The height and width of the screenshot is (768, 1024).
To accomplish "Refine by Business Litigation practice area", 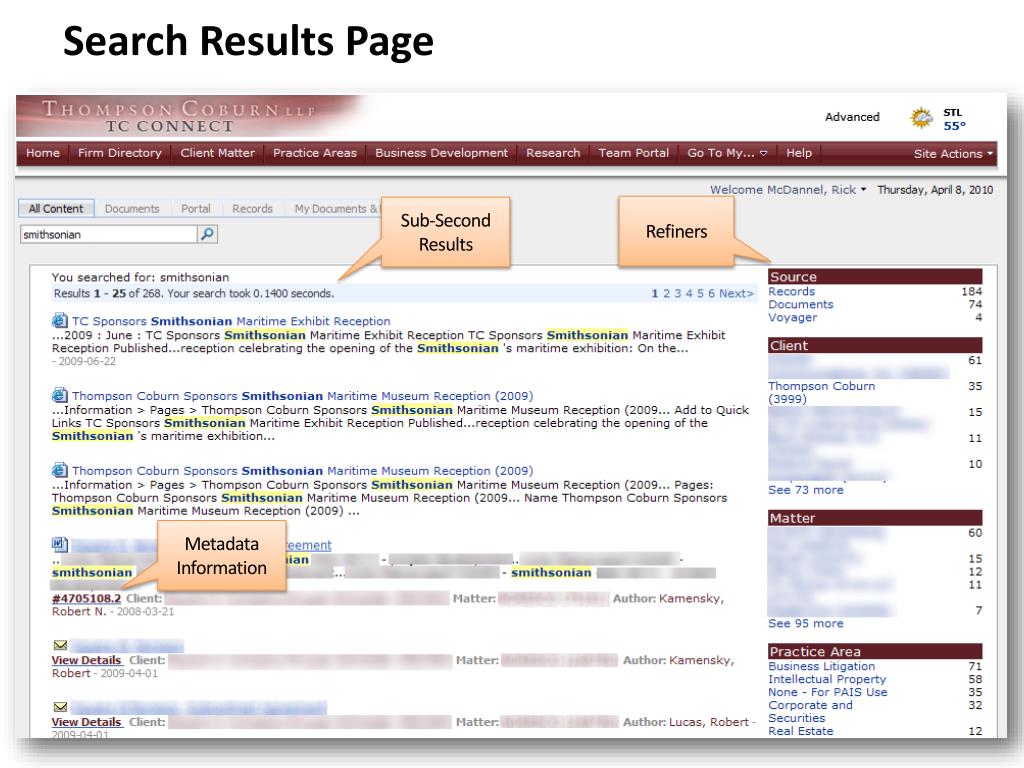I will pos(822,666).
